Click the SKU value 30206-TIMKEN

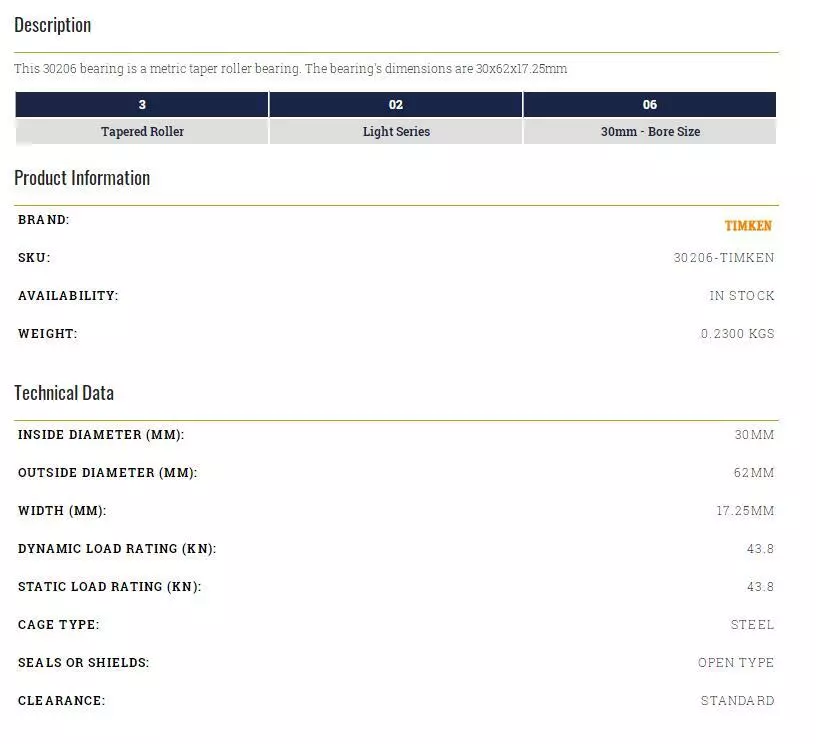(x=723, y=258)
